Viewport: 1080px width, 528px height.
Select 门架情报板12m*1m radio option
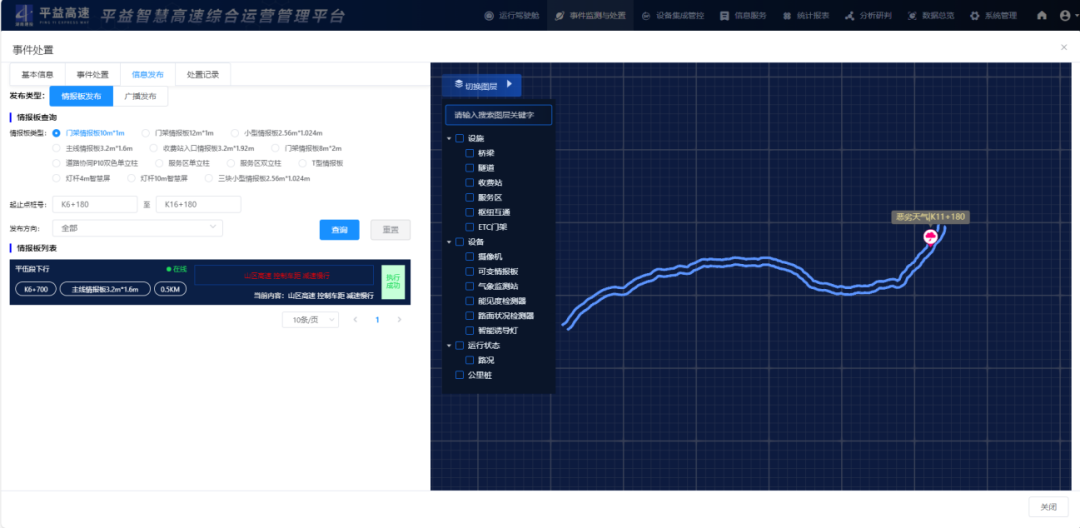point(146,132)
